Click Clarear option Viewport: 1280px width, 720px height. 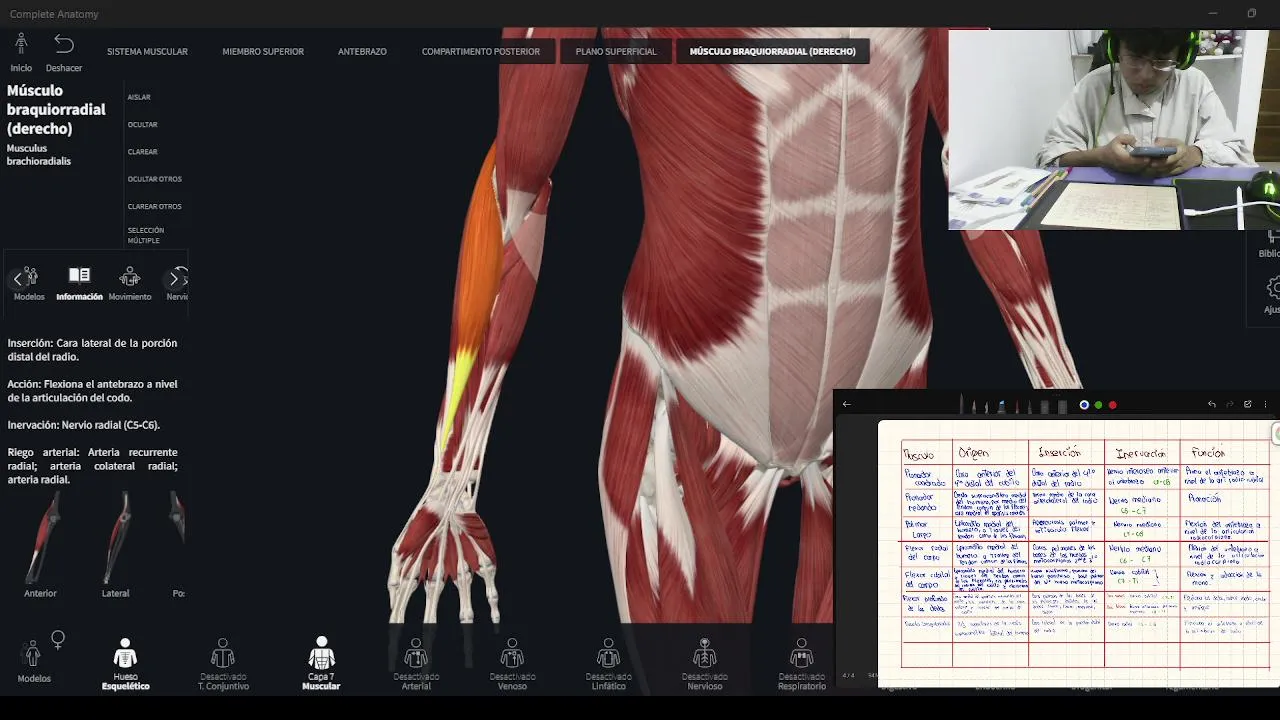point(143,152)
